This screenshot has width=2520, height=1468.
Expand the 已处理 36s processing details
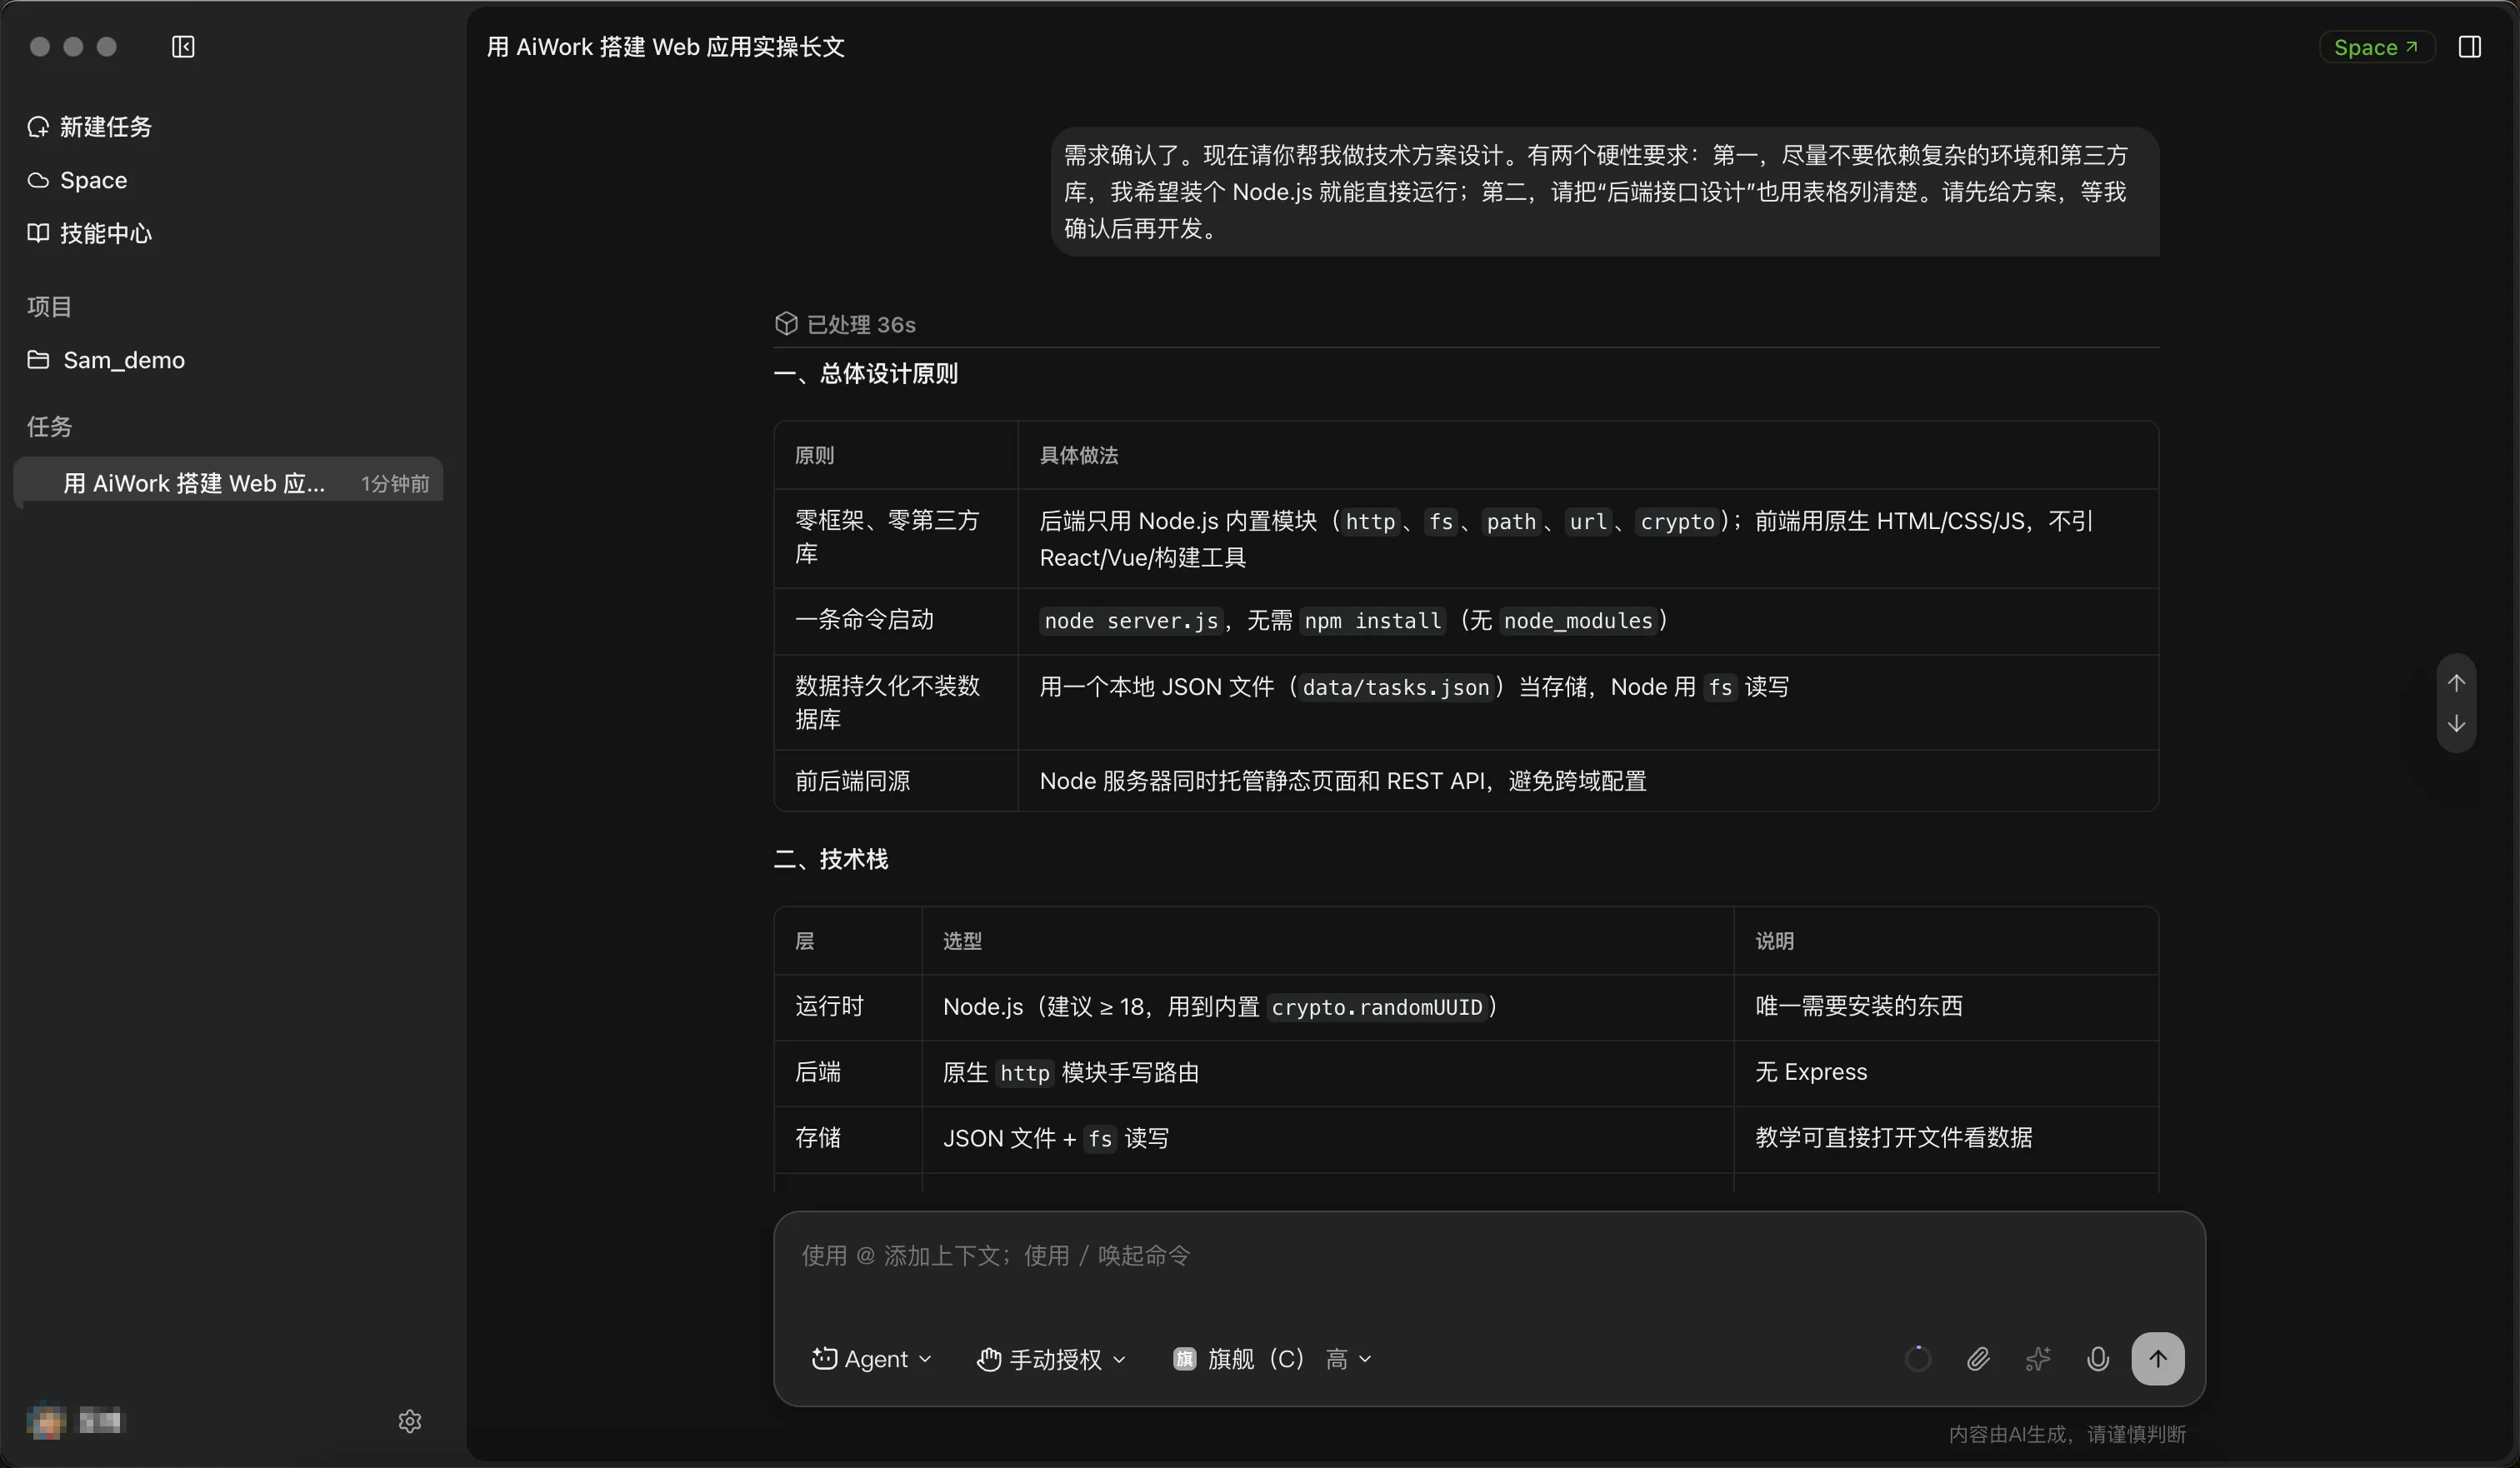tap(845, 324)
